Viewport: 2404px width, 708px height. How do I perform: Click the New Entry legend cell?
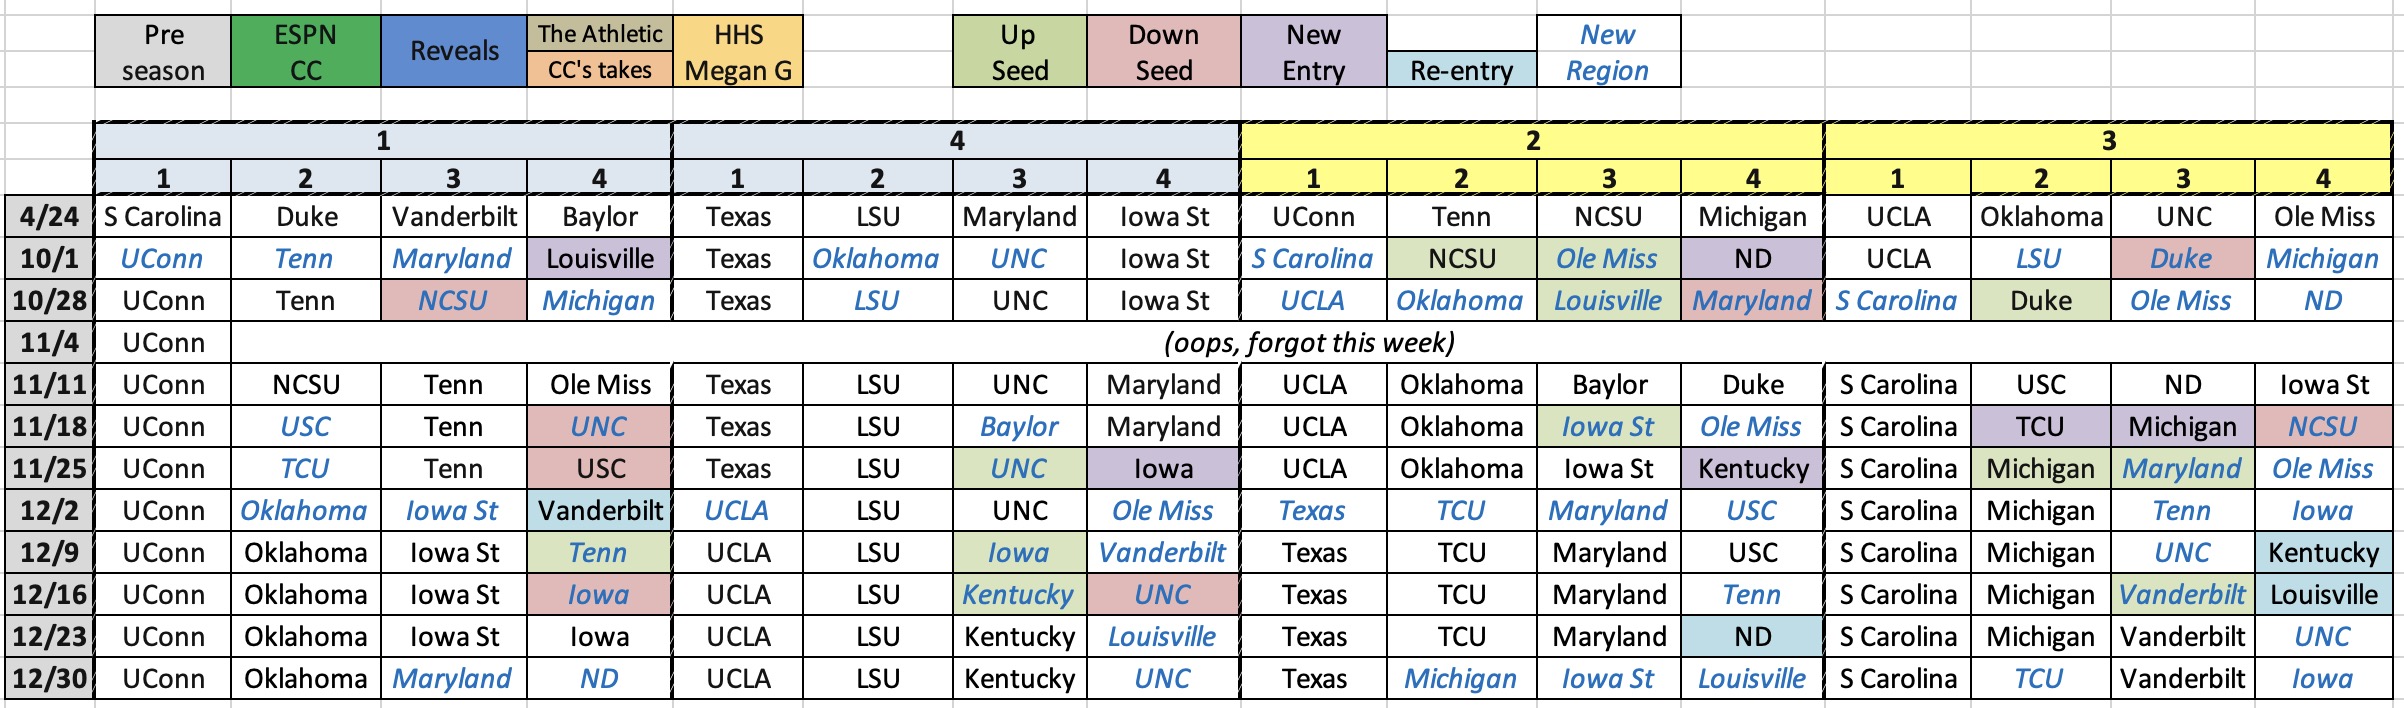point(1313,52)
